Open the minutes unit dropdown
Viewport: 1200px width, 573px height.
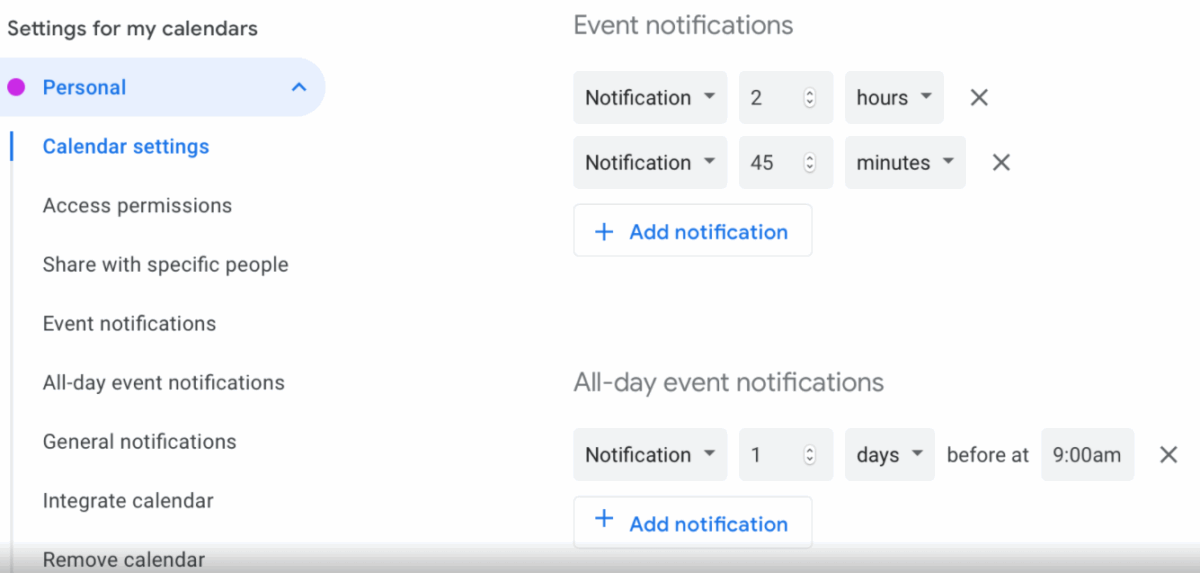coord(905,163)
